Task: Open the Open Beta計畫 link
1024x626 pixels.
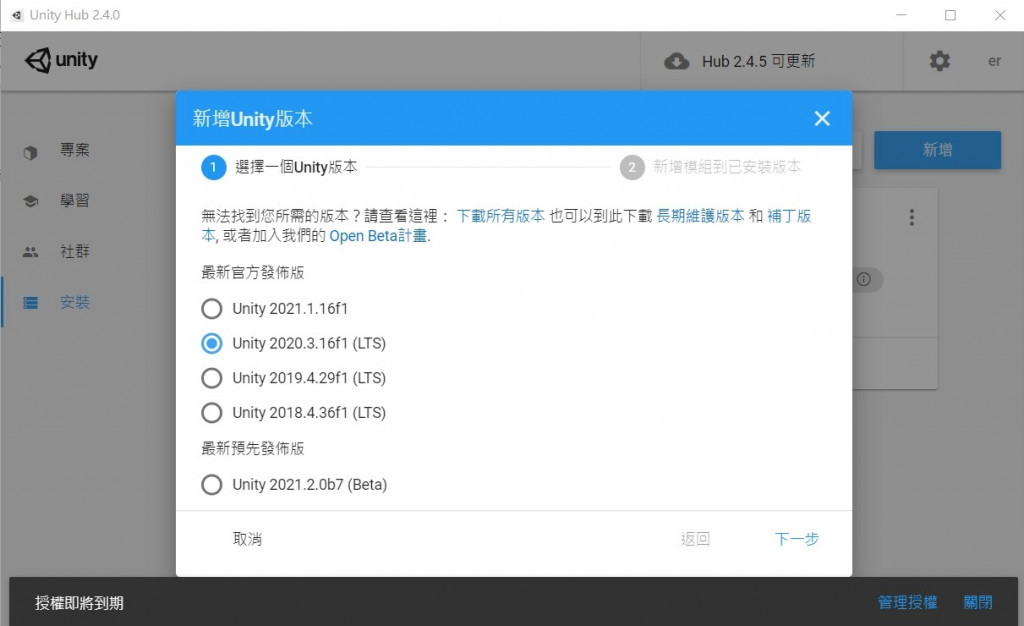Action: point(378,236)
